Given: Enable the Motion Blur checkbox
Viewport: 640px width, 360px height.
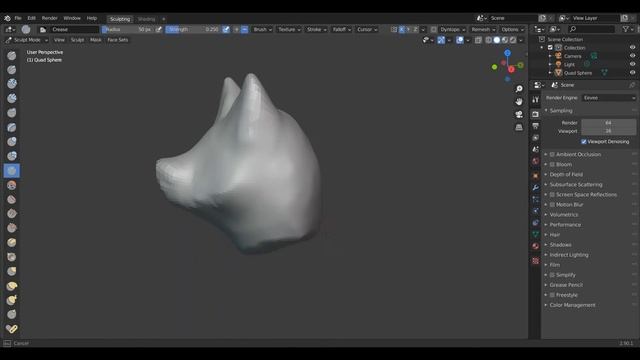Looking at the screenshot, I should (552, 204).
